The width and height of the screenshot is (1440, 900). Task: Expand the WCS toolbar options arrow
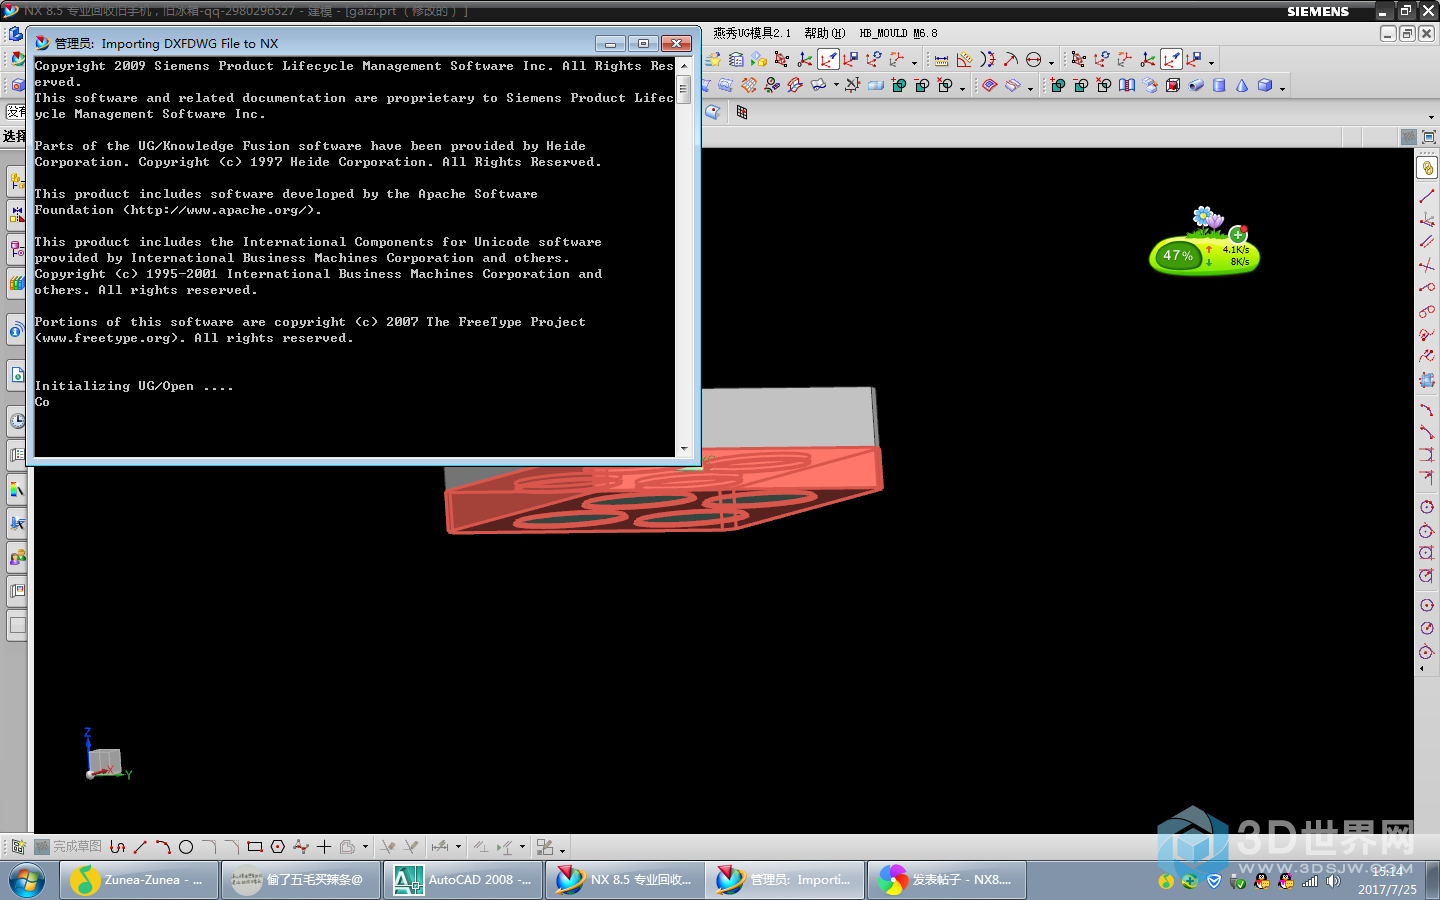point(914,63)
